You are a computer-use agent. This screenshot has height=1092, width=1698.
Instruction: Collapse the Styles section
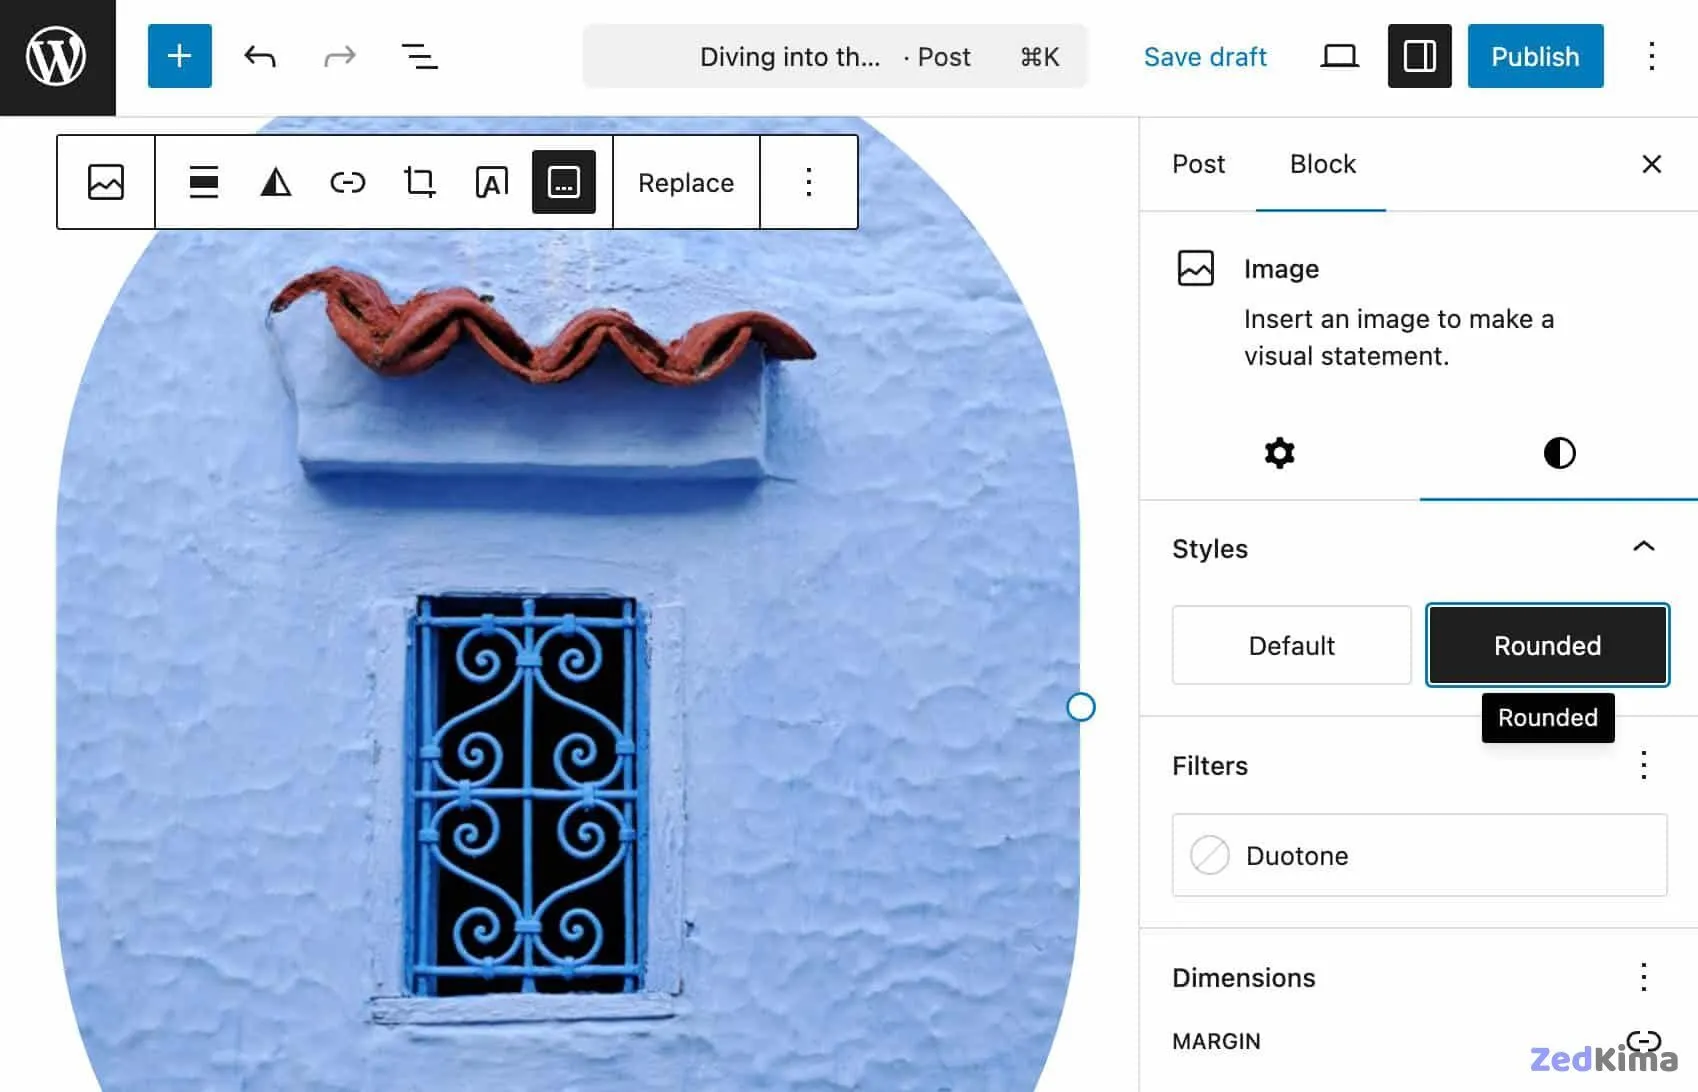click(1643, 547)
